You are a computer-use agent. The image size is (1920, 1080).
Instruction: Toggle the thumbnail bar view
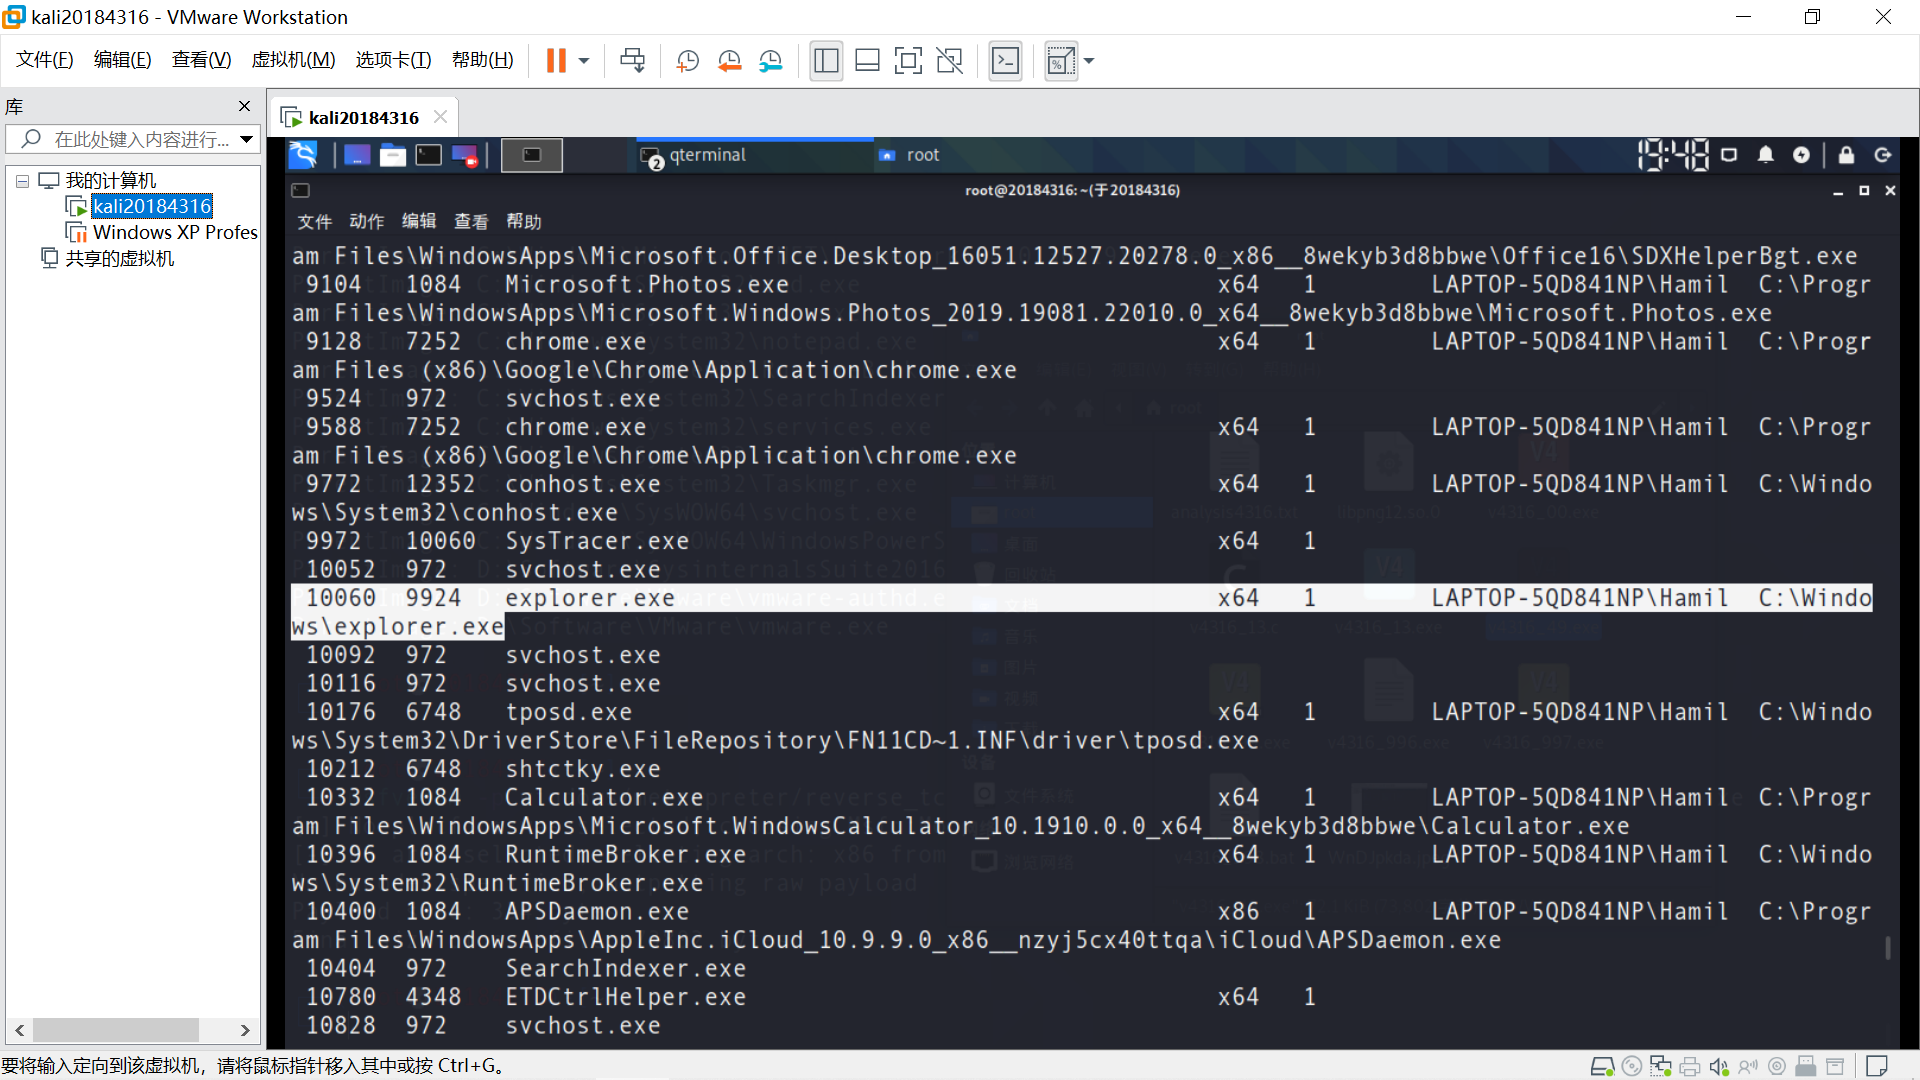(x=867, y=61)
